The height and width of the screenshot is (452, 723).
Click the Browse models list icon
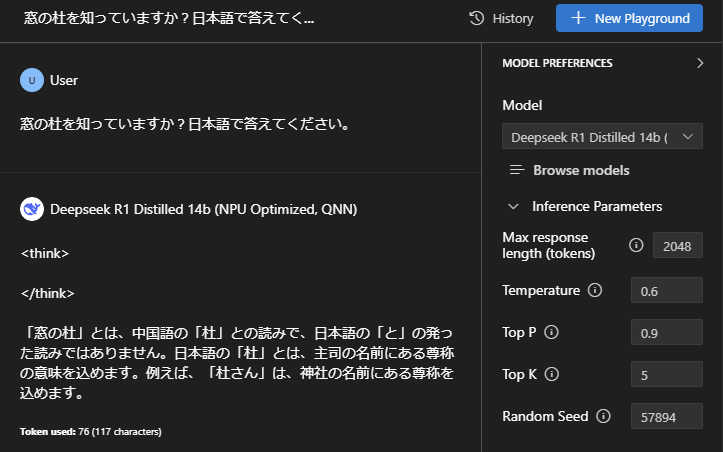pyautogui.click(x=517, y=170)
